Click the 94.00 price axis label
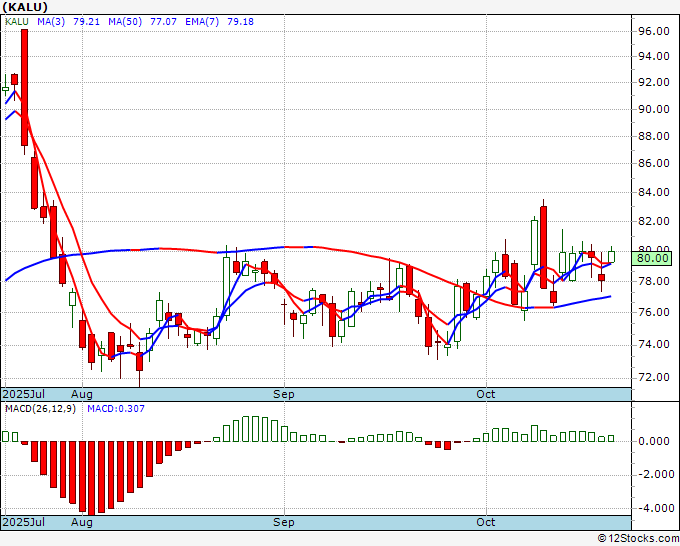The image size is (680, 546). point(654,56)
